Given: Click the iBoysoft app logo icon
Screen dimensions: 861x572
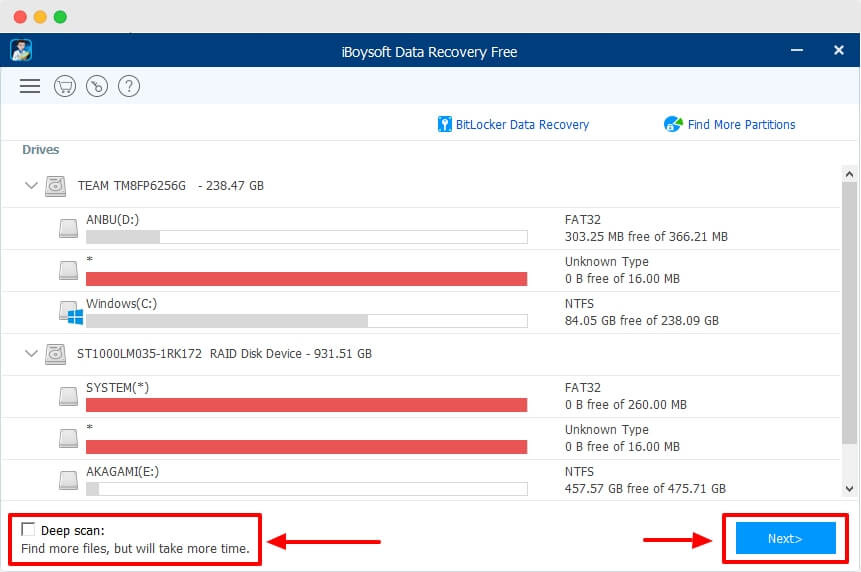Looking at the screenshot, I should coord(21,51).
